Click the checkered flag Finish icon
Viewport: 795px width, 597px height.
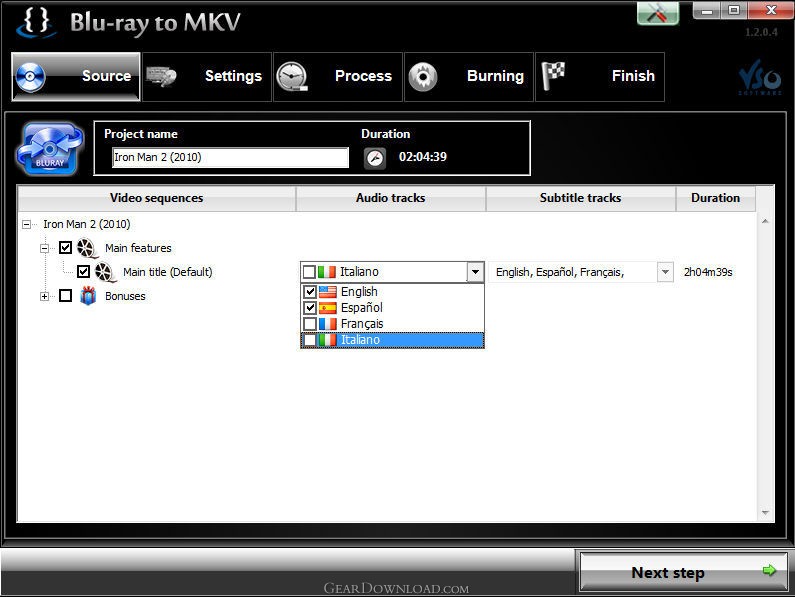554,76
